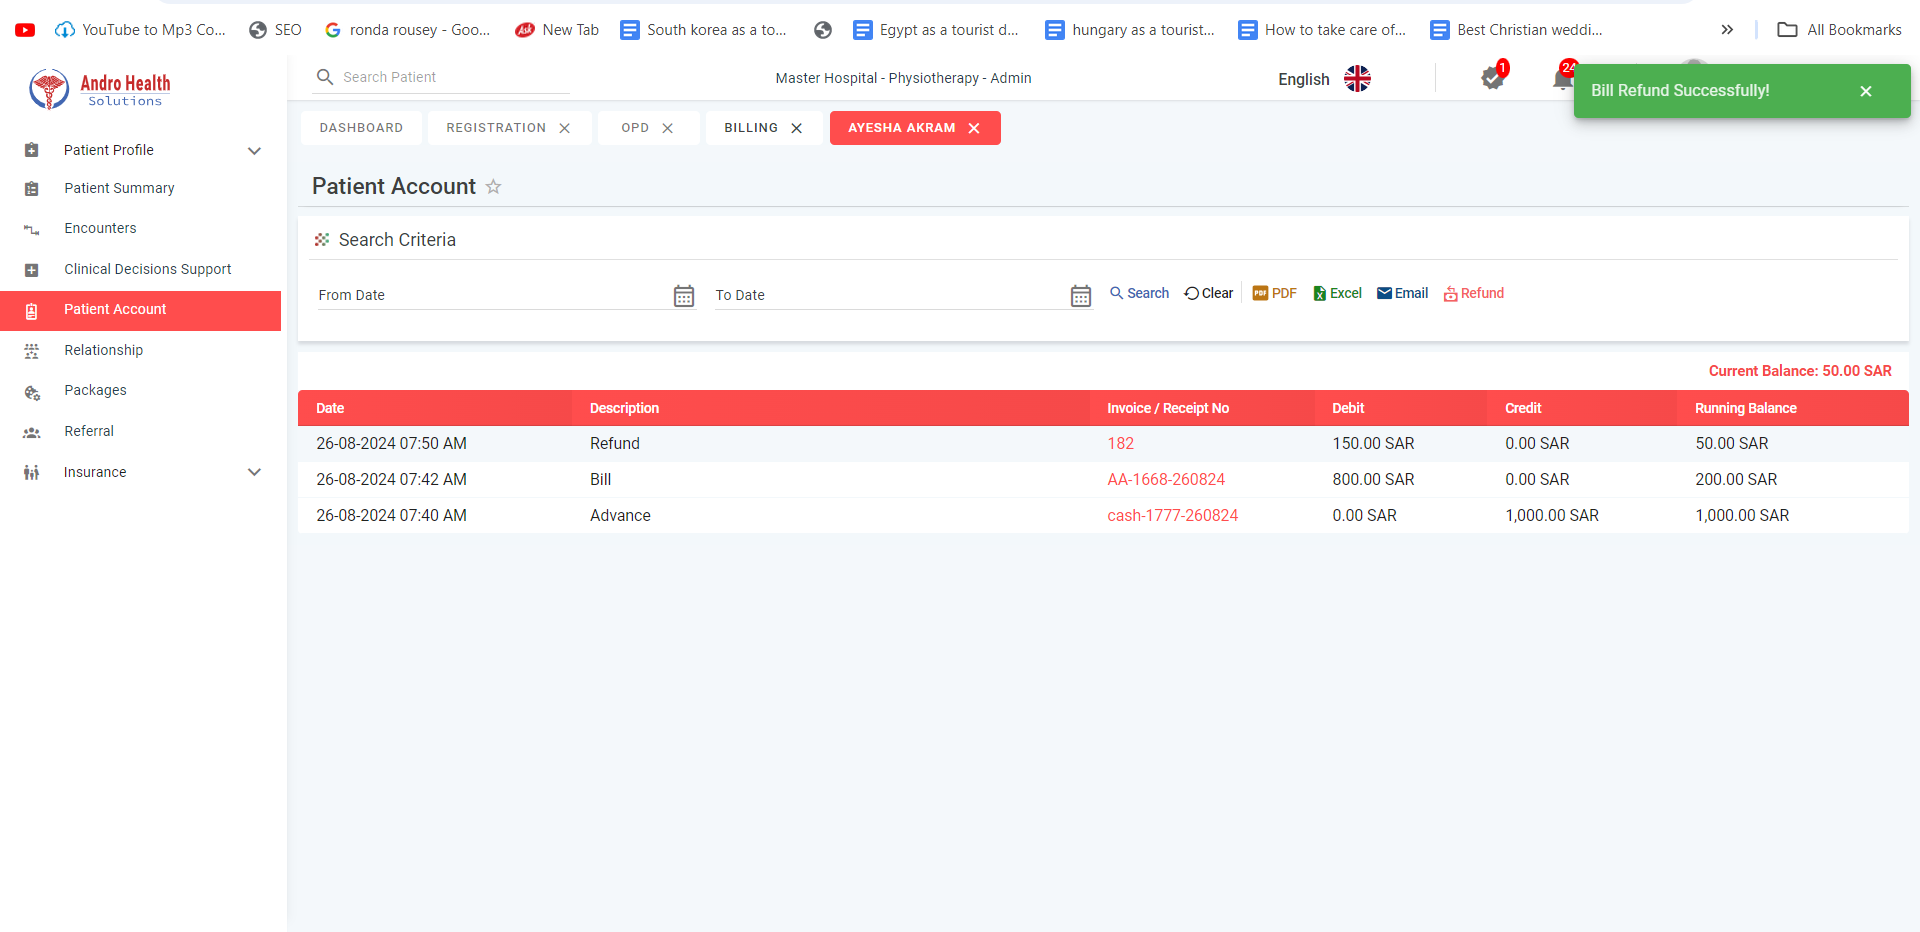
Task: Open the verified tasks badge icon
Action: pyautogui.click(x=1492, y=78)
